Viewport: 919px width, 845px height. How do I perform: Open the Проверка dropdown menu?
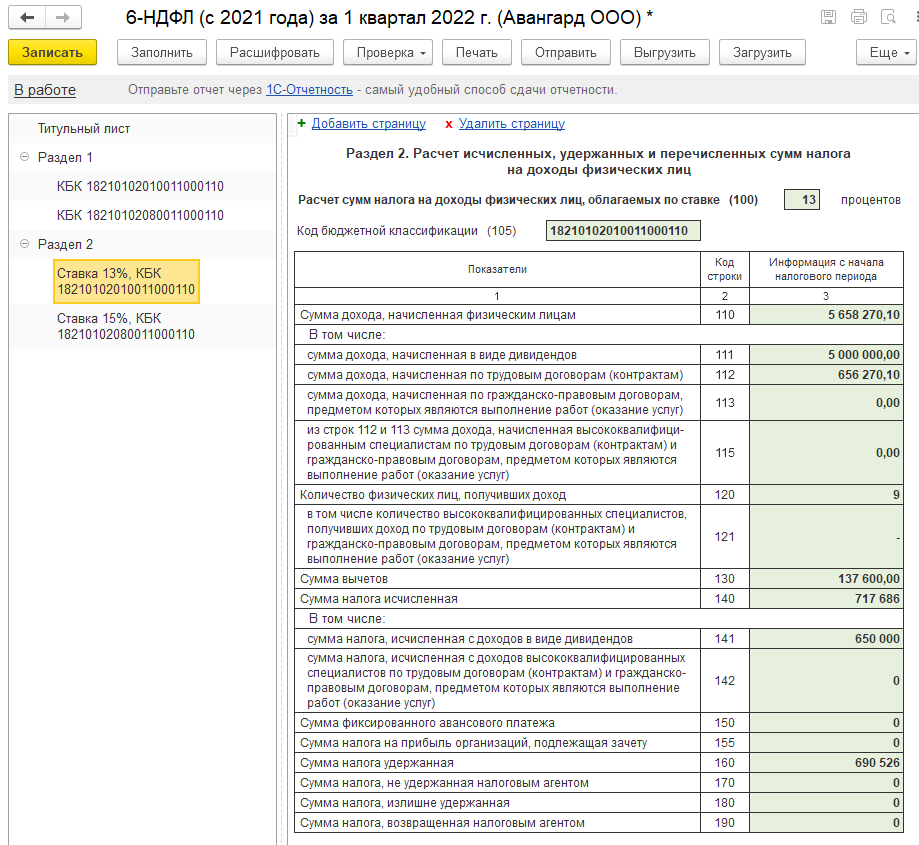click(x=387, y=52)
